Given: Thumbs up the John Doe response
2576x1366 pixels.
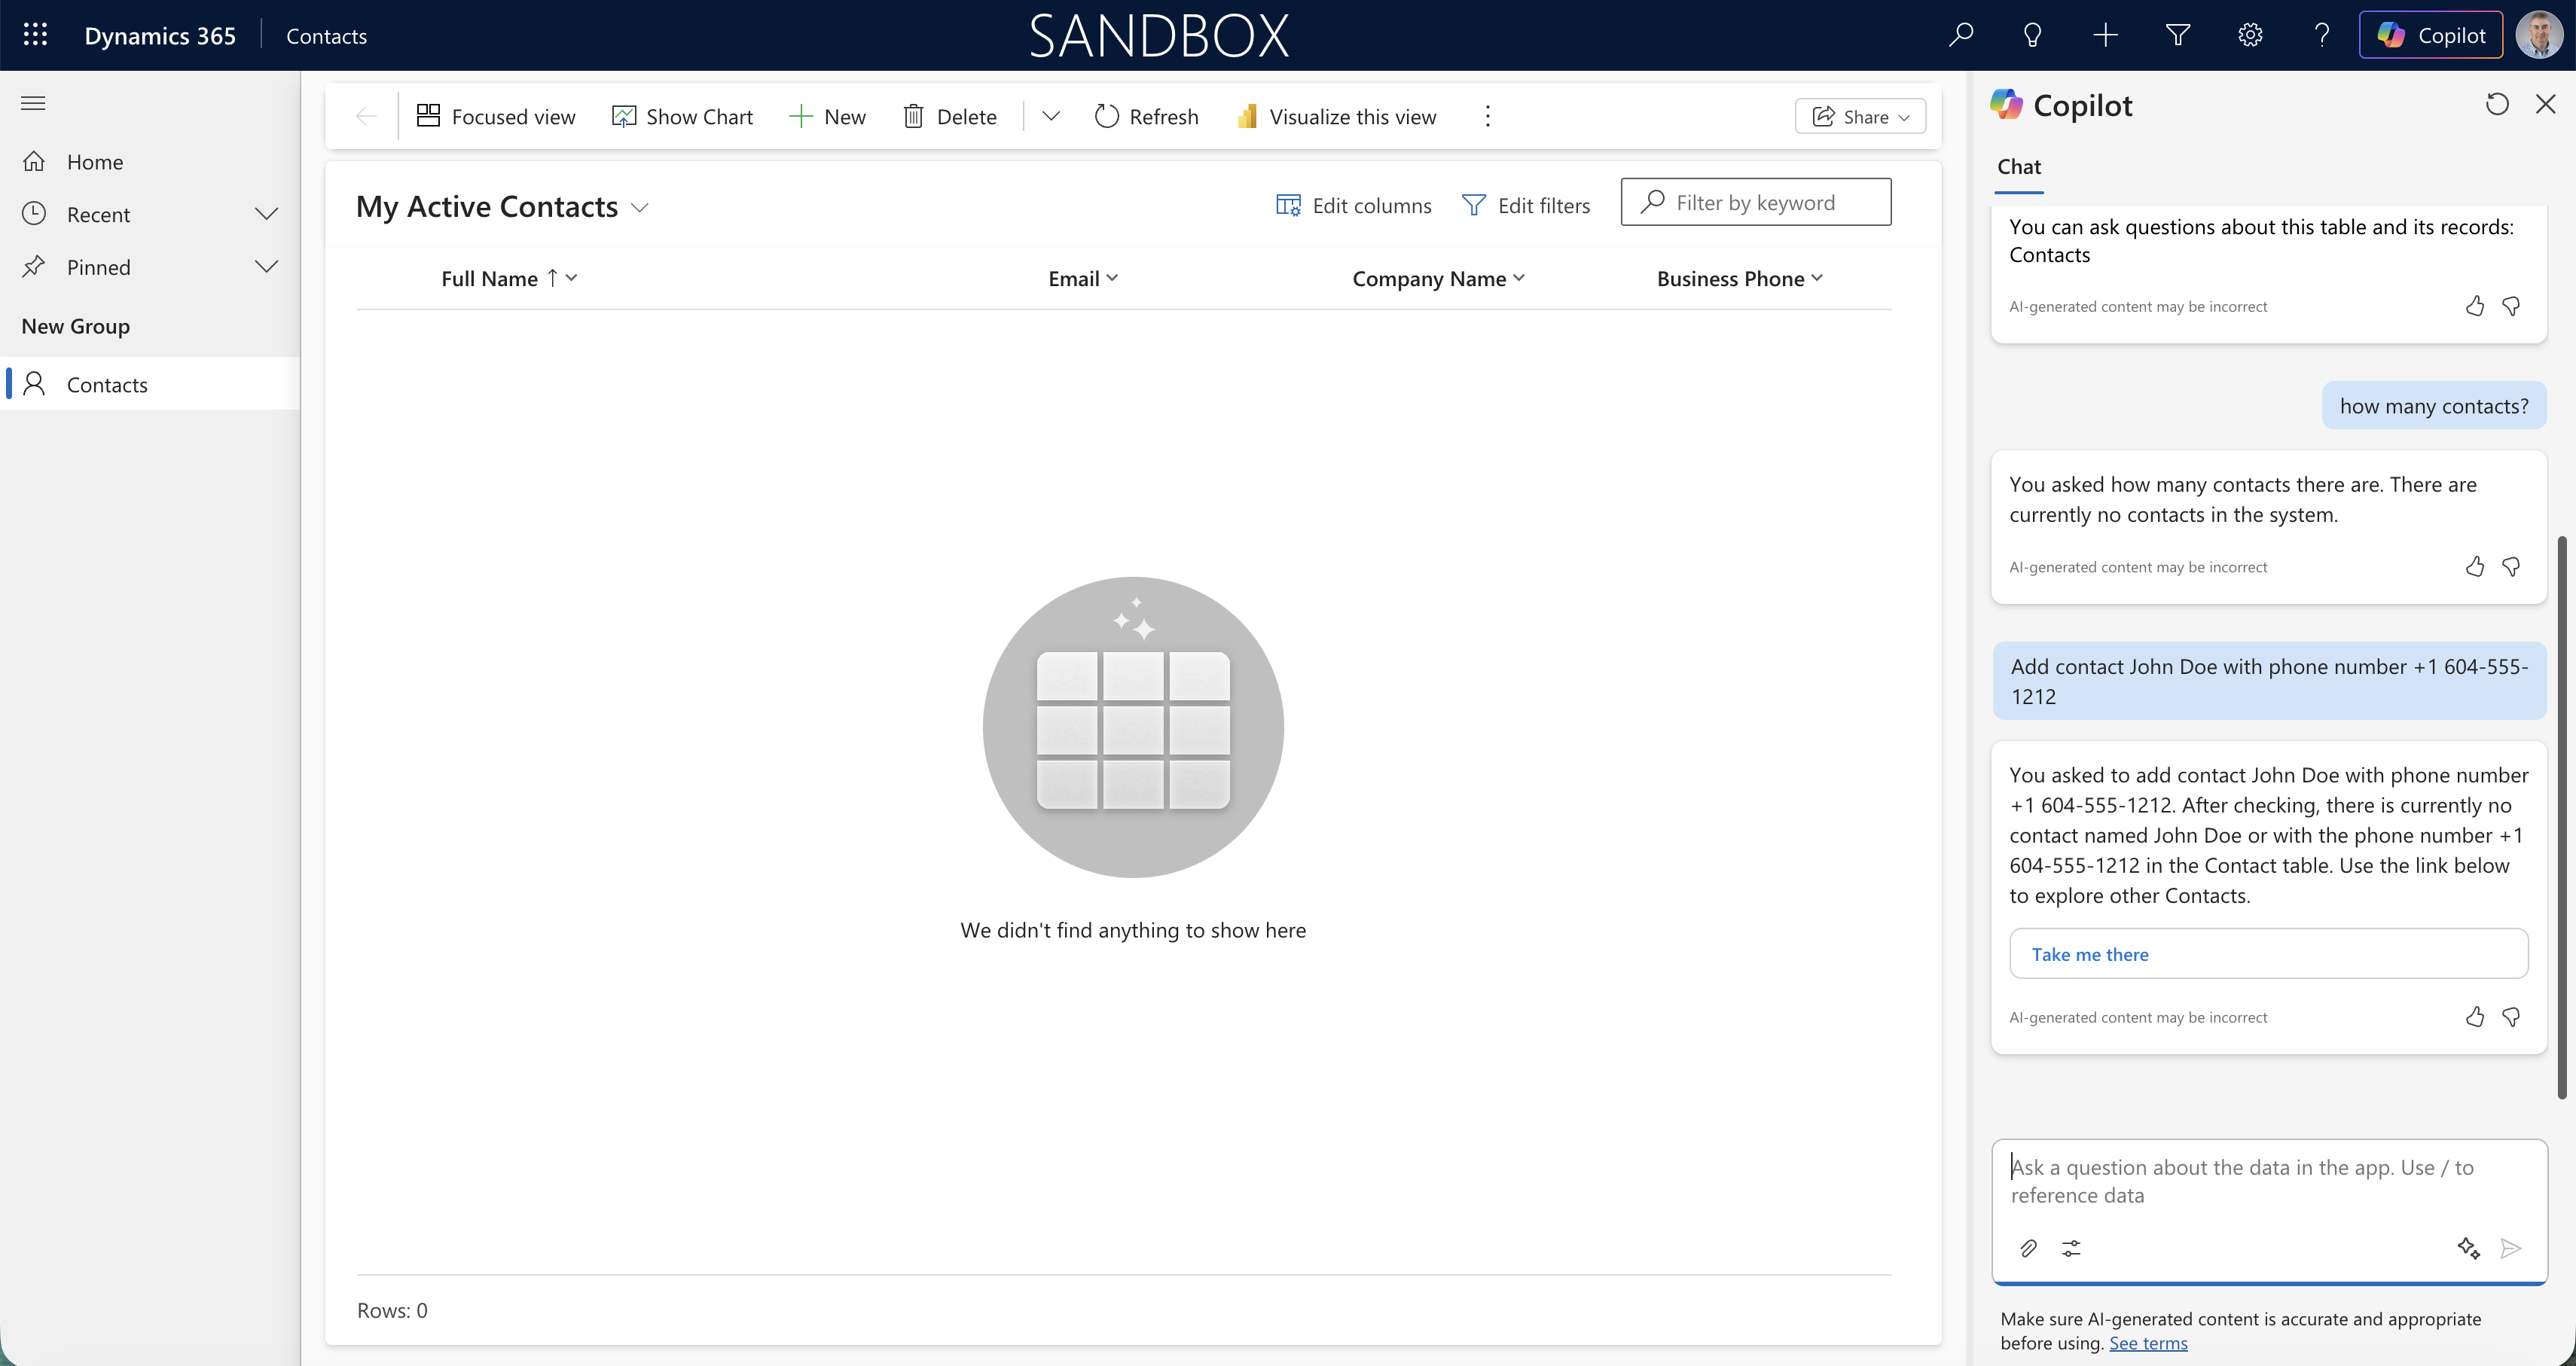Looking at the screenshot, I should coord(2475,1017).
